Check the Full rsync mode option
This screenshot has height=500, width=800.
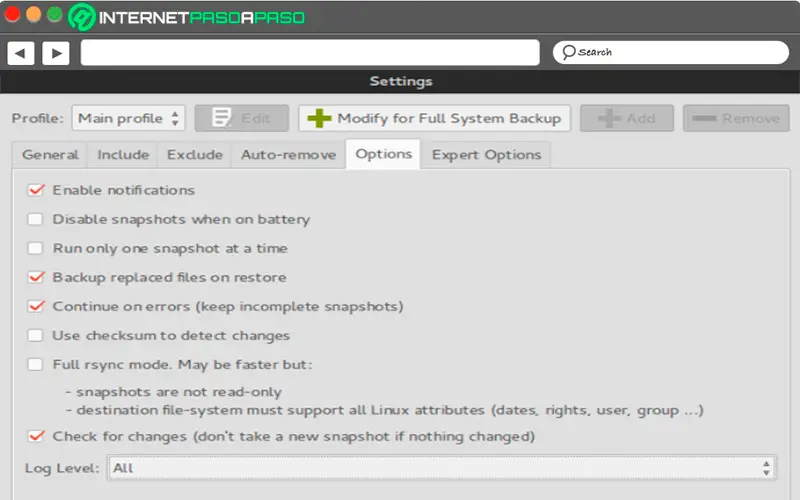tap(35, 365)
